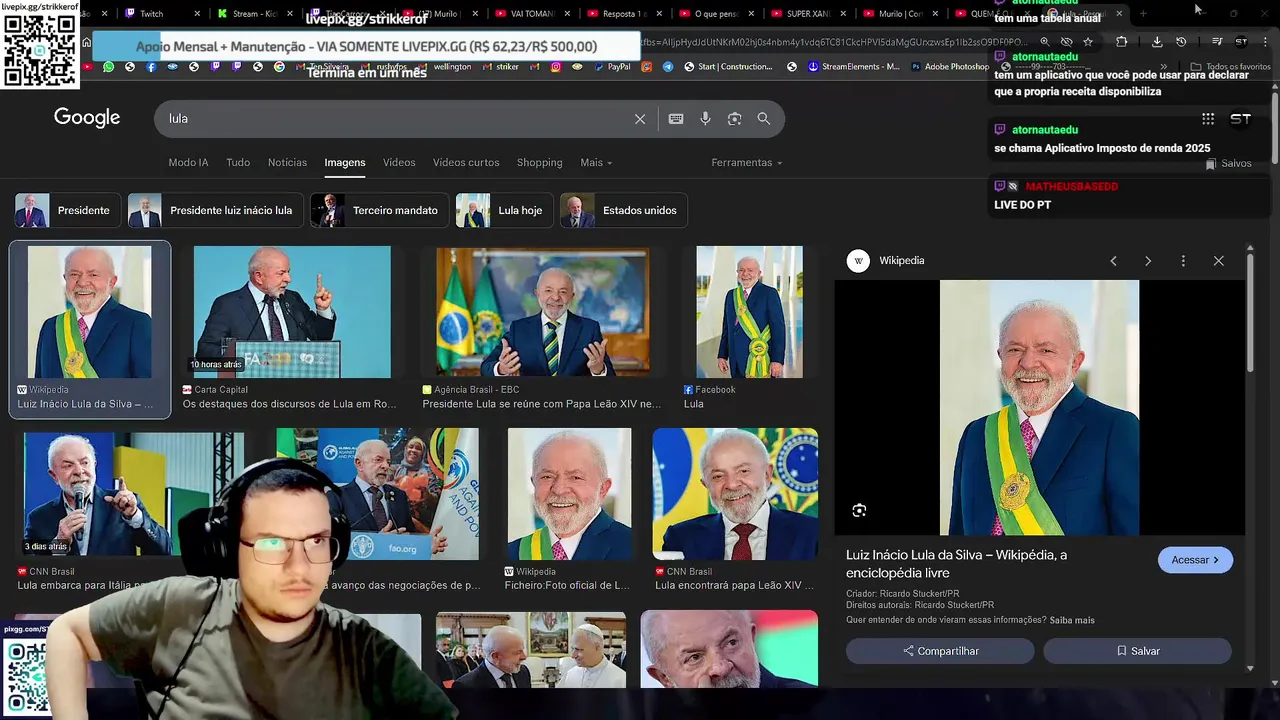The image size is (1280, 720).
Task: Select the Ficheiro:Foto oficial Wikipedia thumbnail
Action: click(x=569, y=494)
